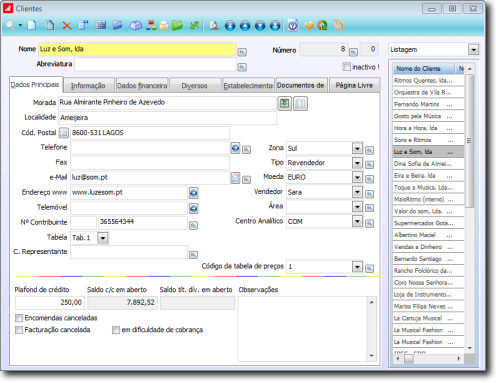Image resolution: width=496 pixels, height=383 pixels.
Task: Select Toque a Musica, Lda in client list
Action: (428, 188)
